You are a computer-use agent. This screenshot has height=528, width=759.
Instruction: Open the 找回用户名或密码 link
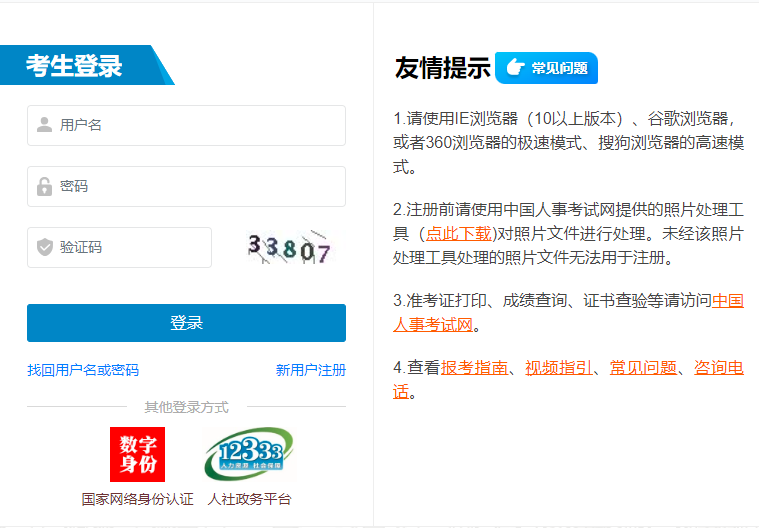(x=83, y=370)
